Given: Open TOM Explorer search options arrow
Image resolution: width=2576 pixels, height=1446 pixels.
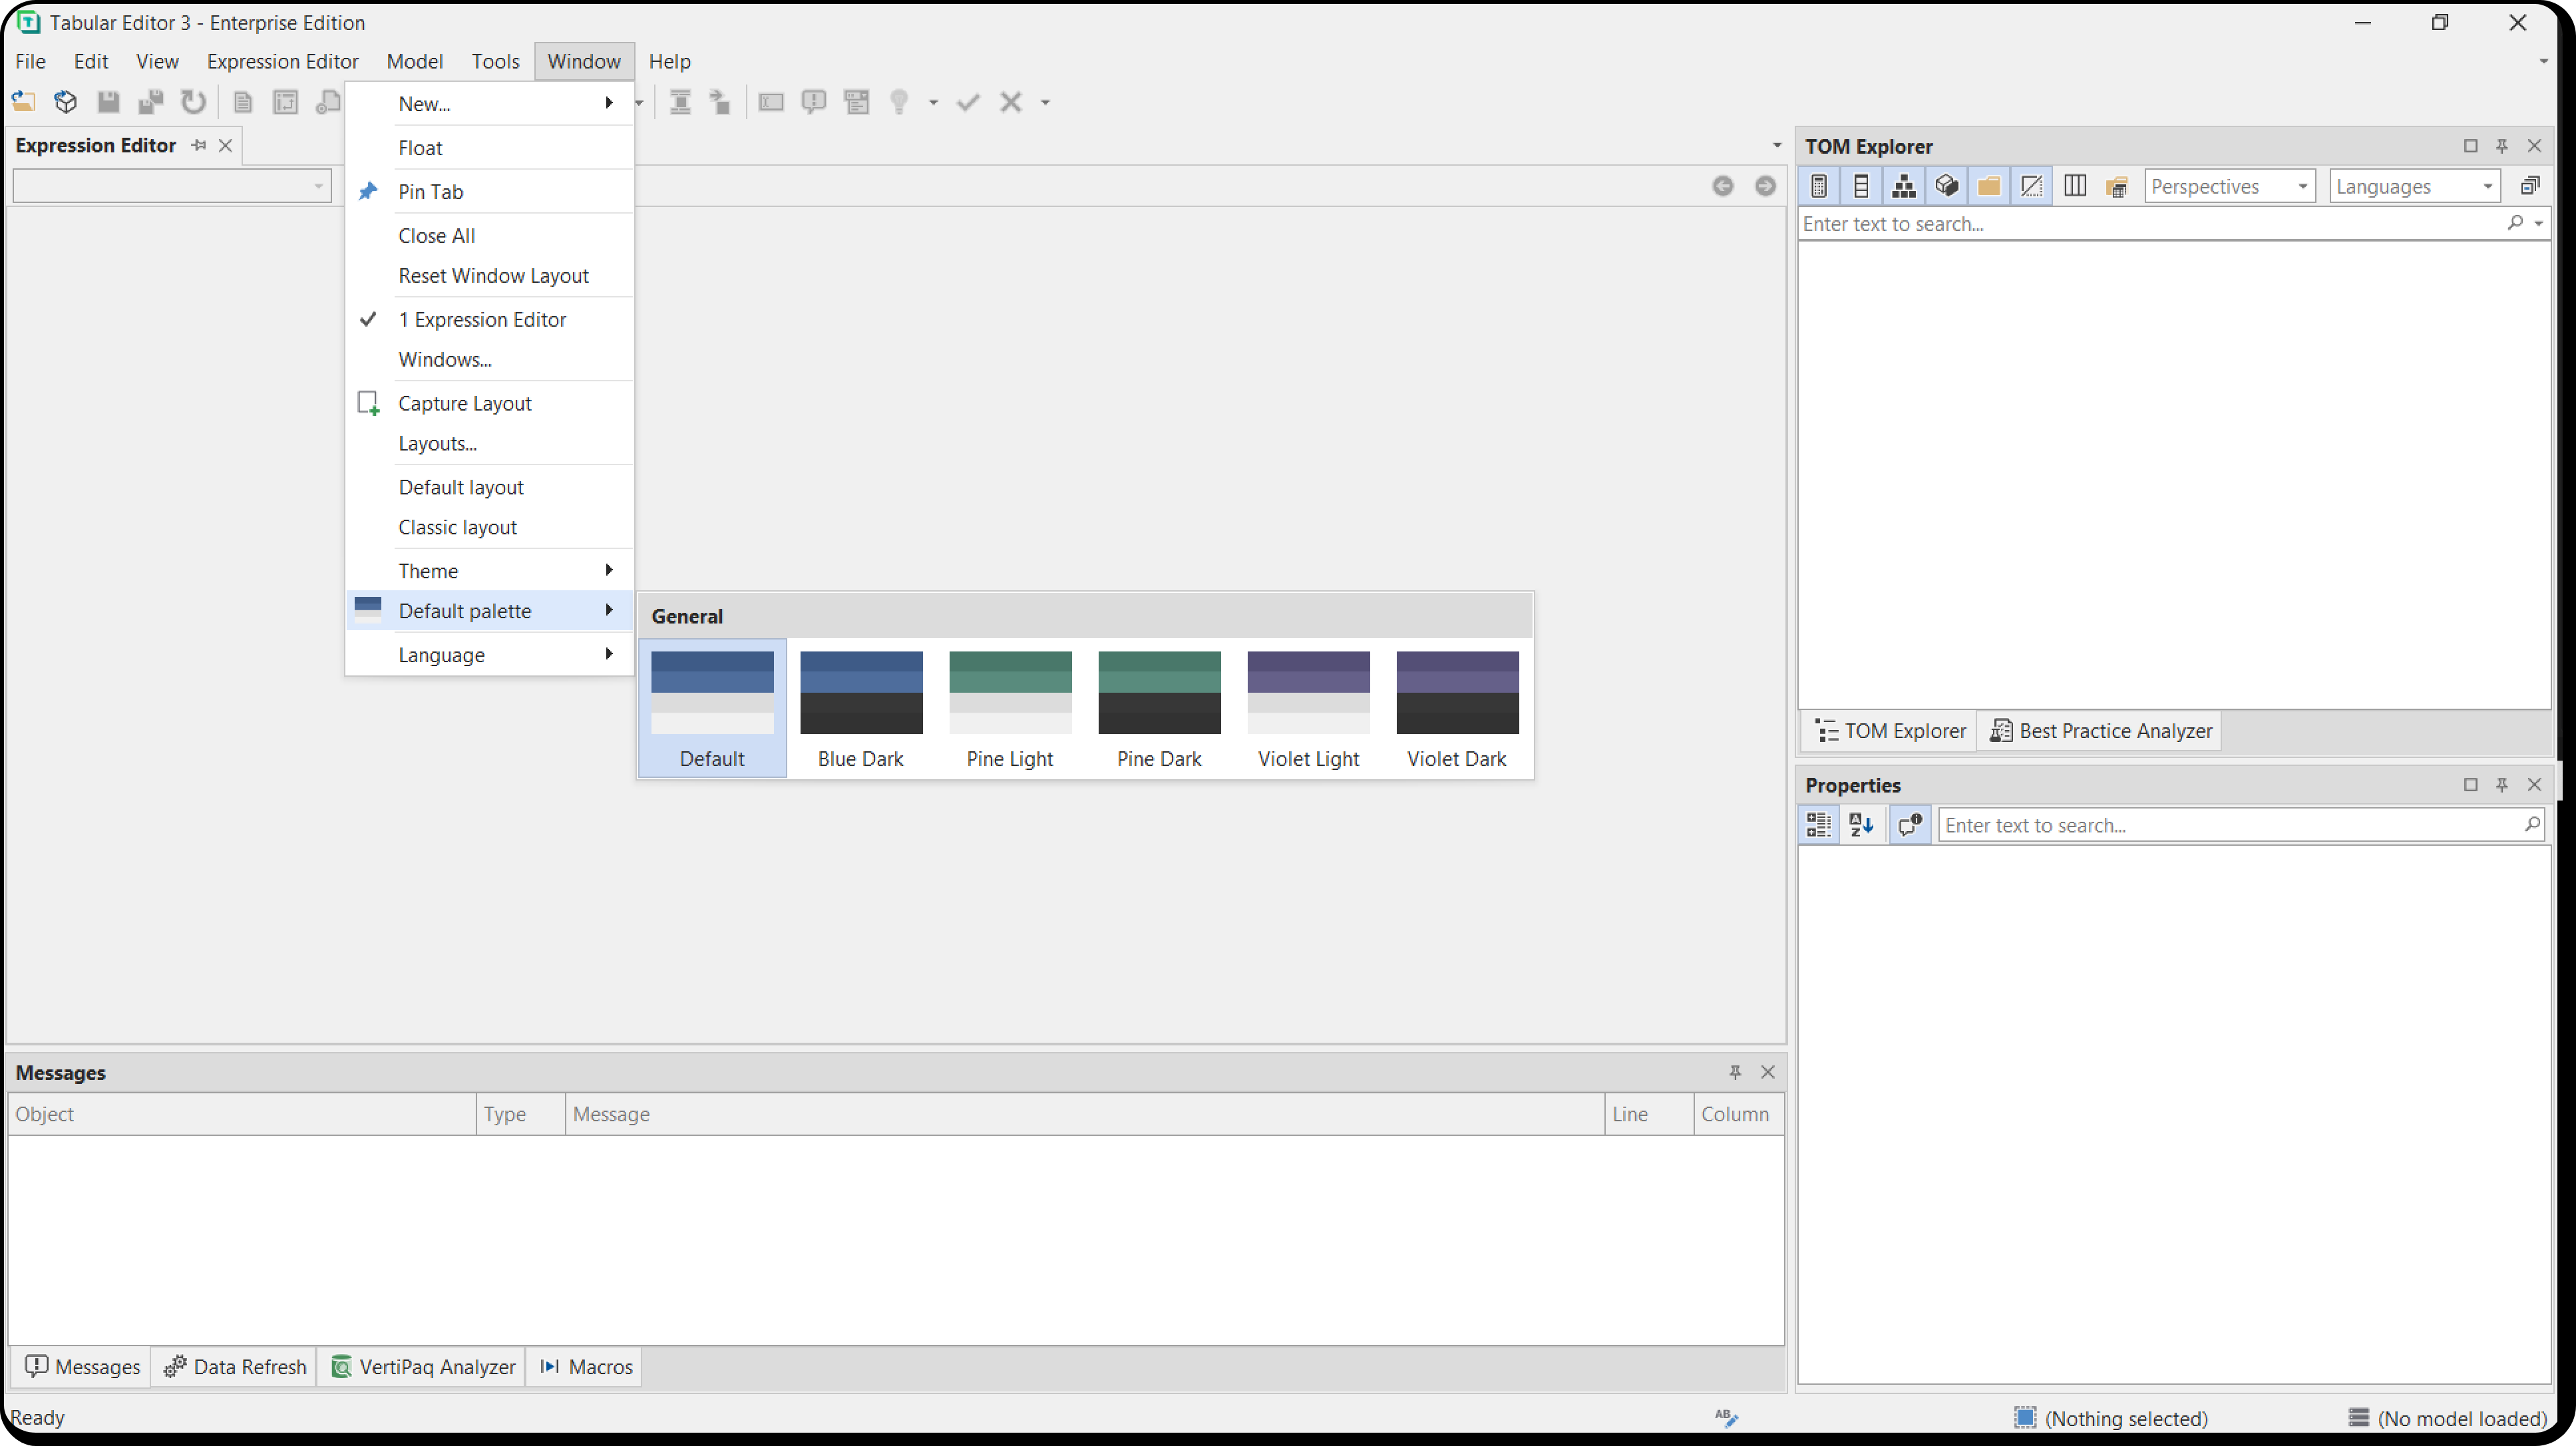Looking at the screenshot, I should (x=2538, y=224).
